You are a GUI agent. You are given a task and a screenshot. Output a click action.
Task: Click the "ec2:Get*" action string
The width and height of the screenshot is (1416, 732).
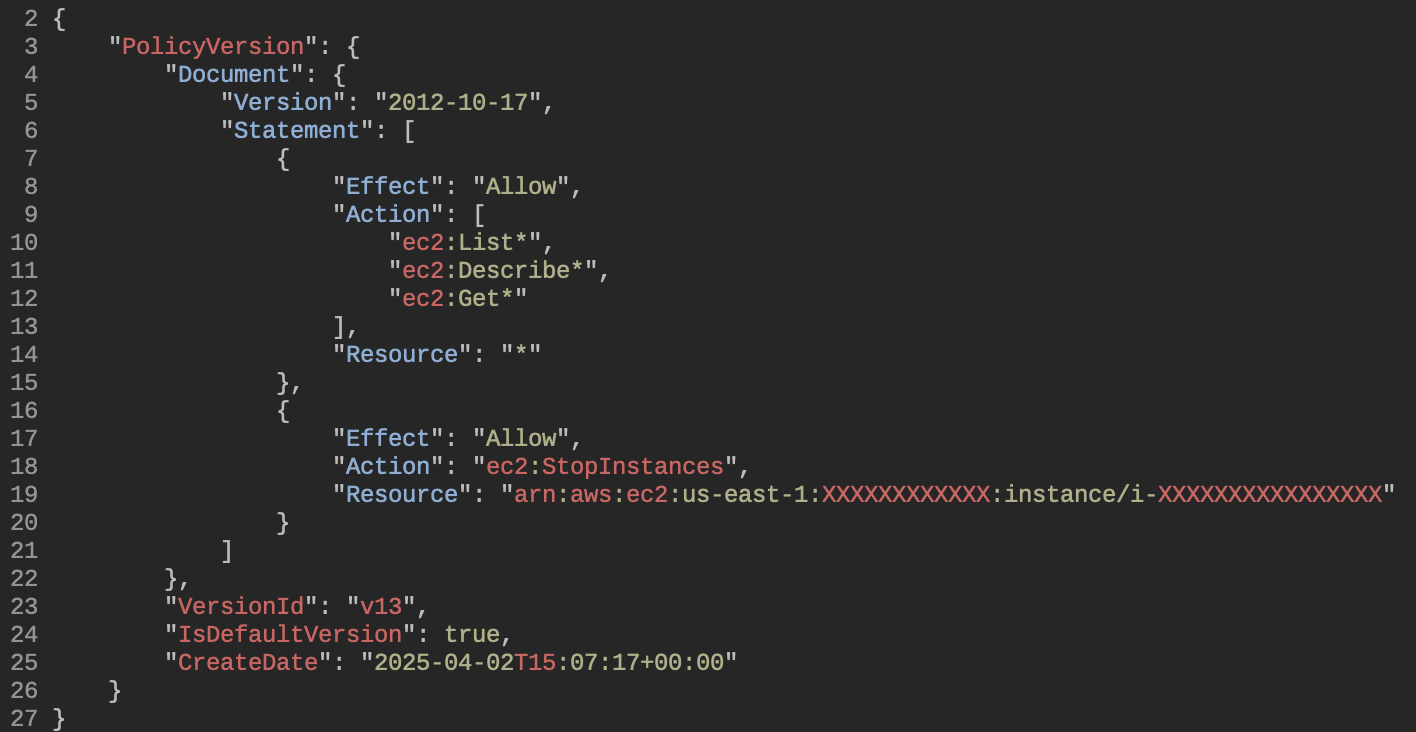458,299
